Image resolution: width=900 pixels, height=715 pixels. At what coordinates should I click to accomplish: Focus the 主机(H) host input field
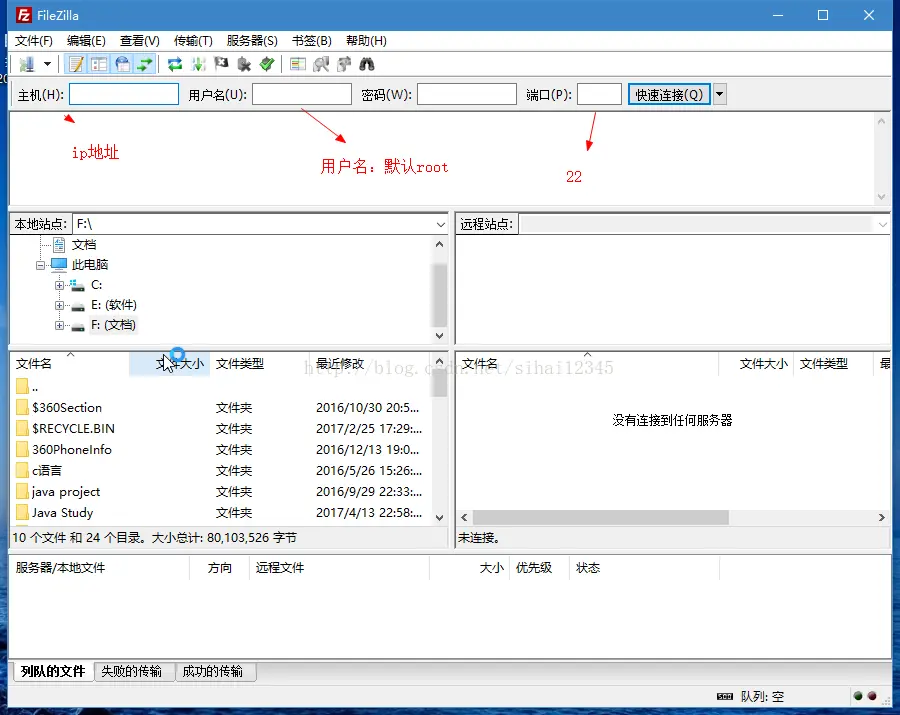pos(124,94)
